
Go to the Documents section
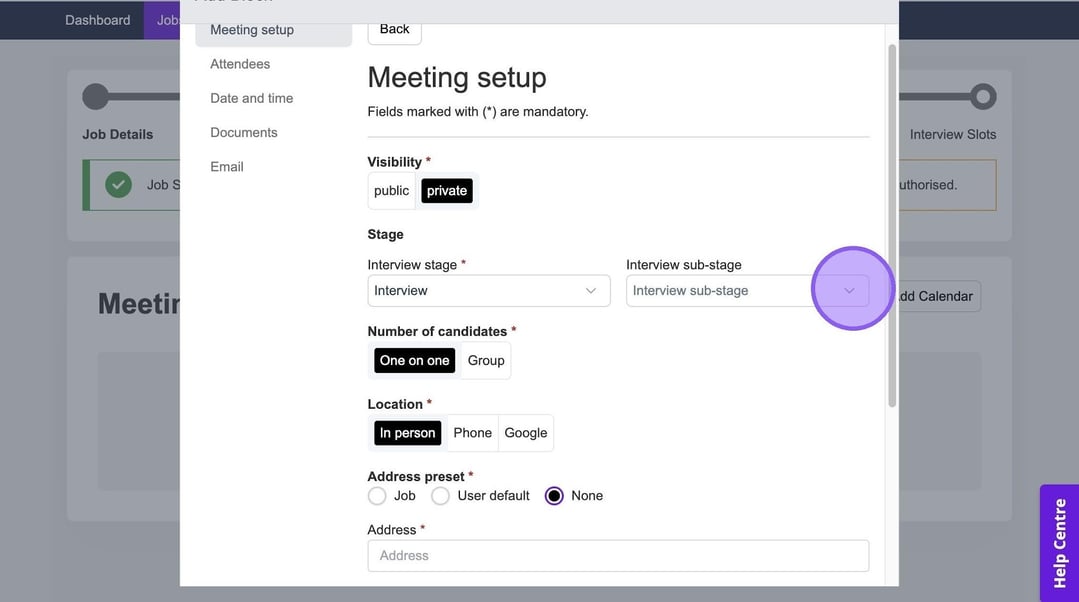coord(243,132)
